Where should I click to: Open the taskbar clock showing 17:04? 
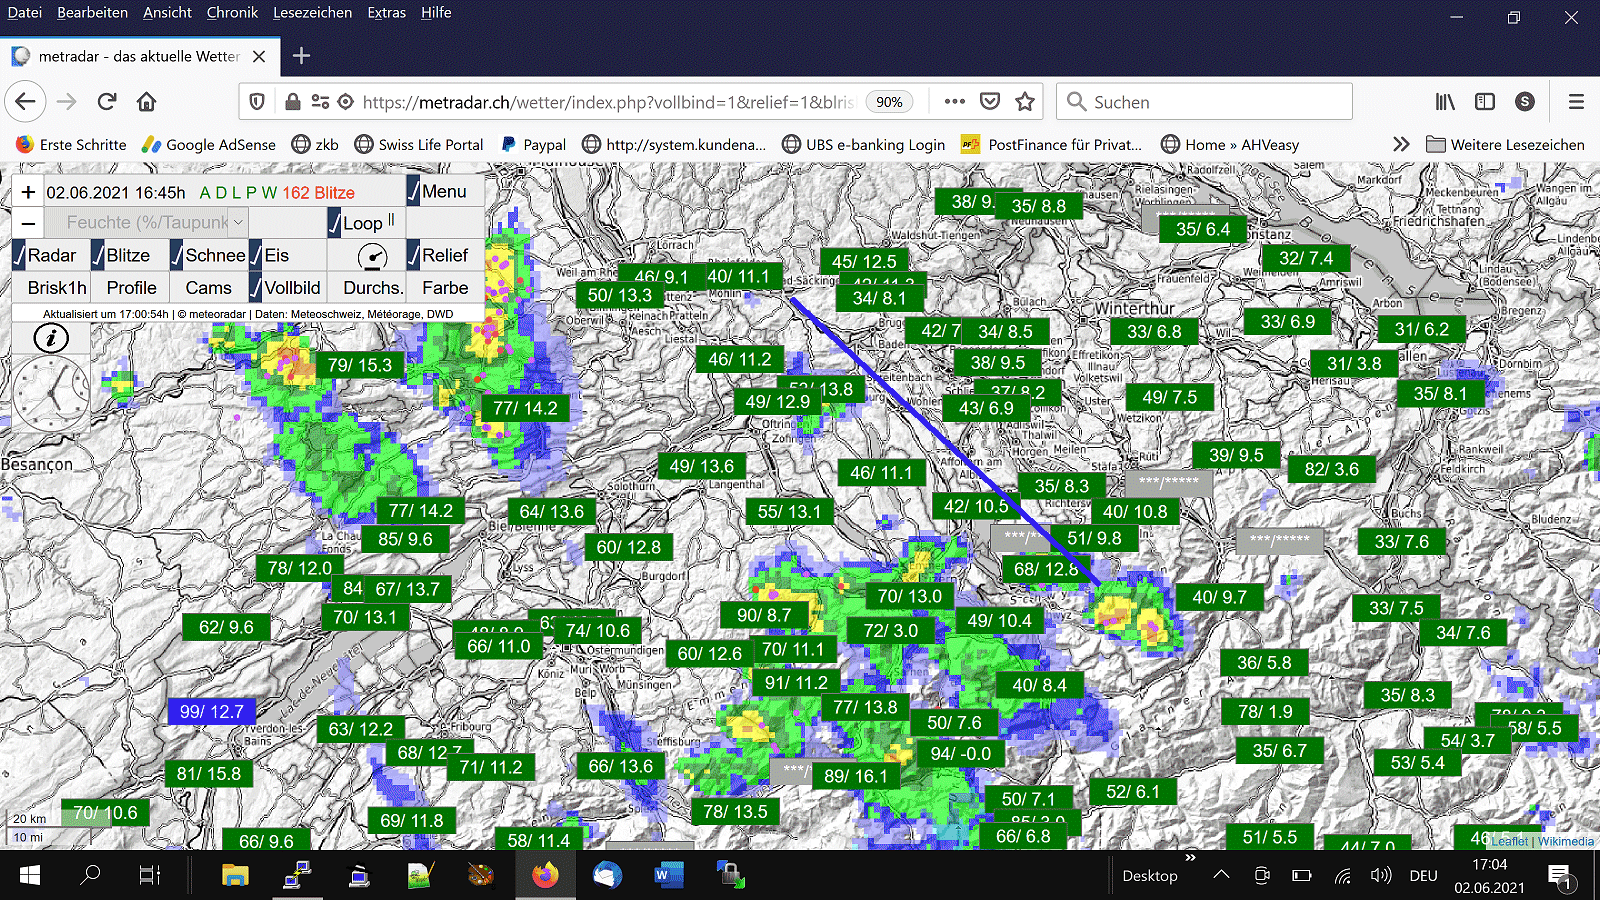1489,876
